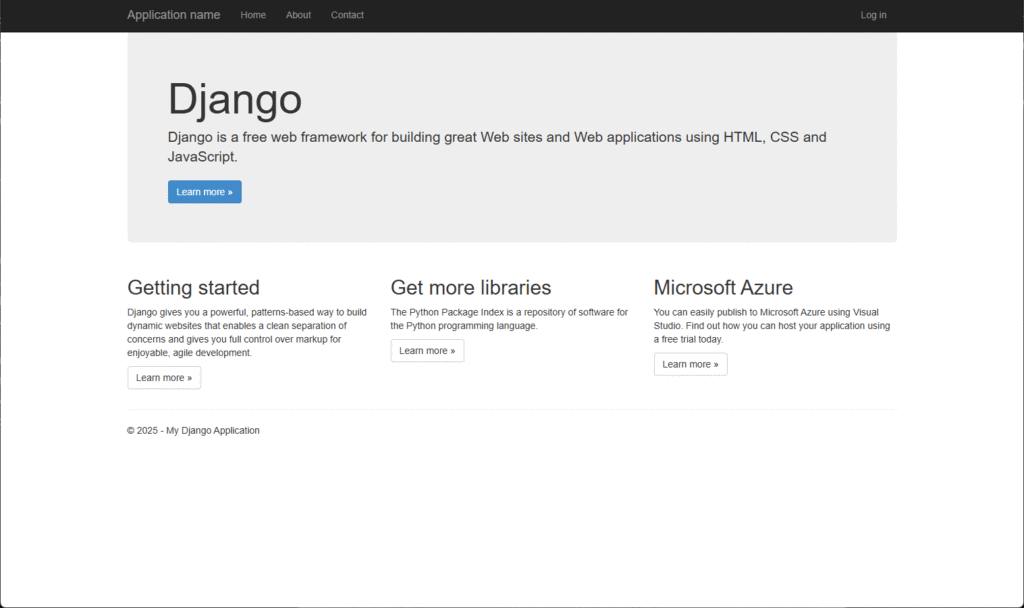Click the patterns-based dynamic websites paragraph
This screenshot has width=1024, height=608.
(246, 332)
